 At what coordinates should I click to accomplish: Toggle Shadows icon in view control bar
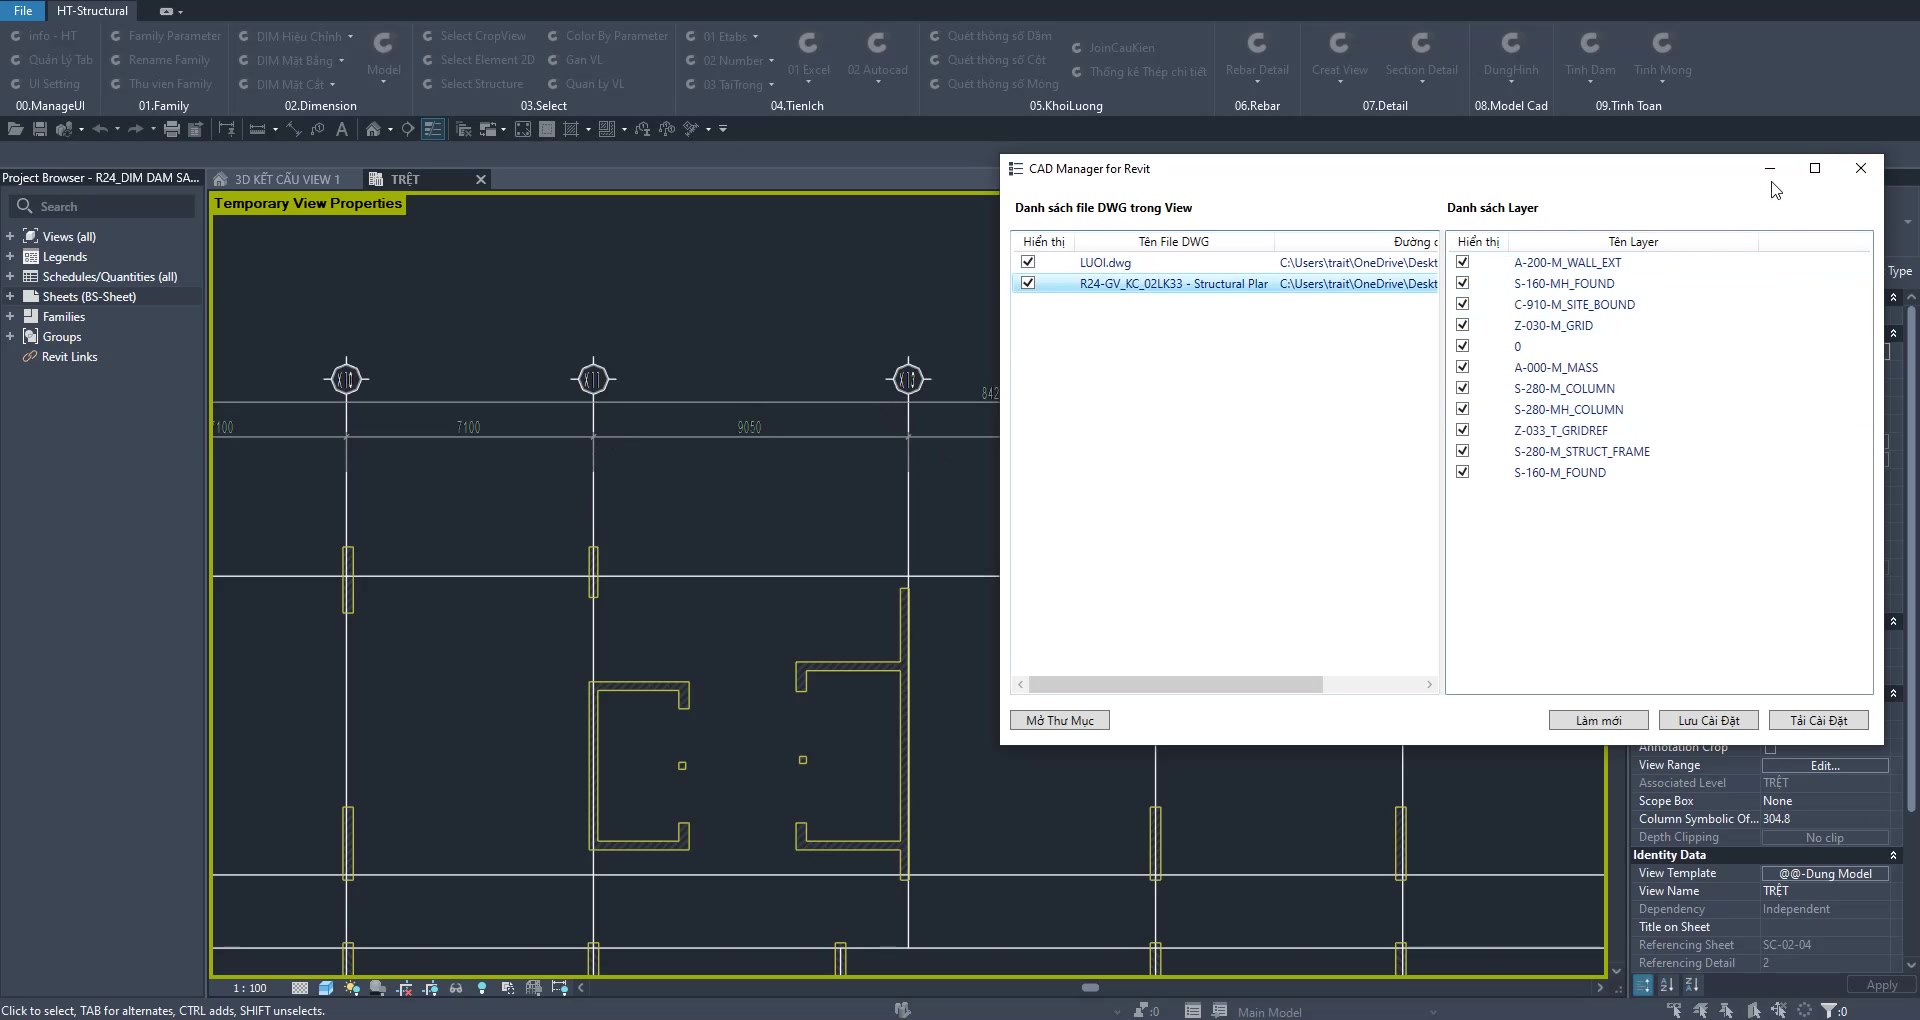coord(378,988)
